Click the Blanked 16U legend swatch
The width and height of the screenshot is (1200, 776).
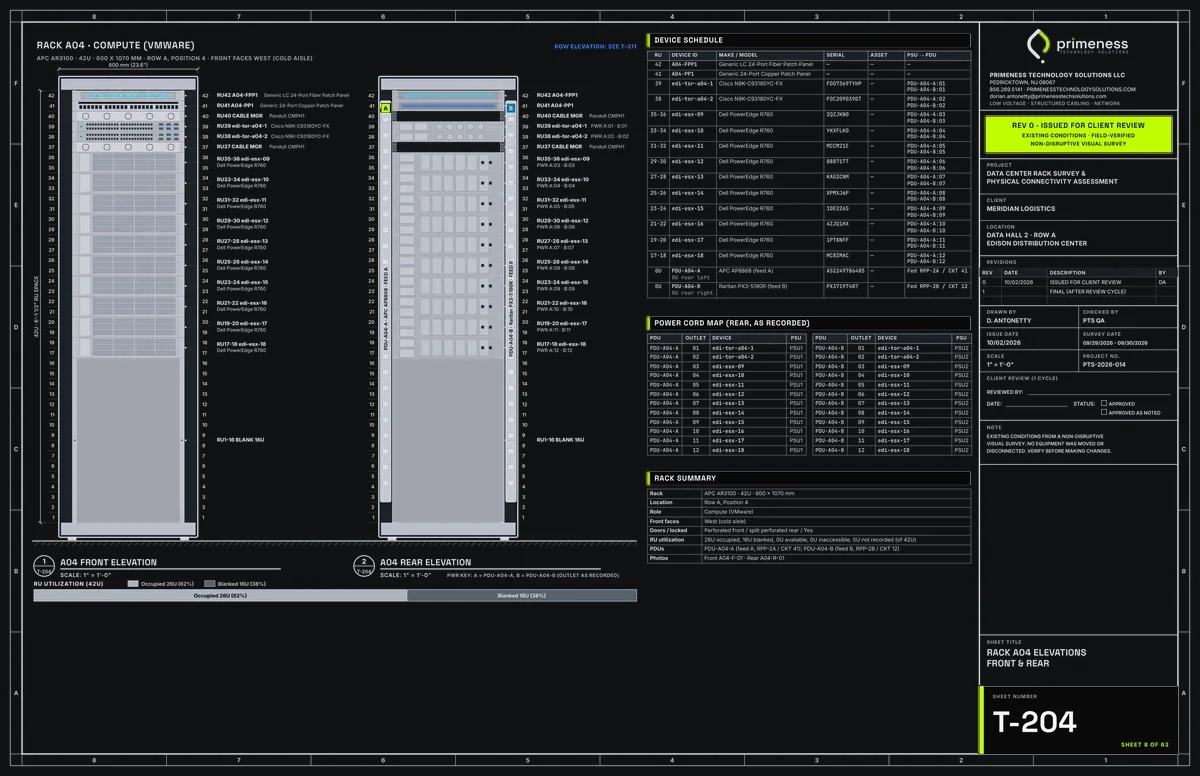(209, 582)
